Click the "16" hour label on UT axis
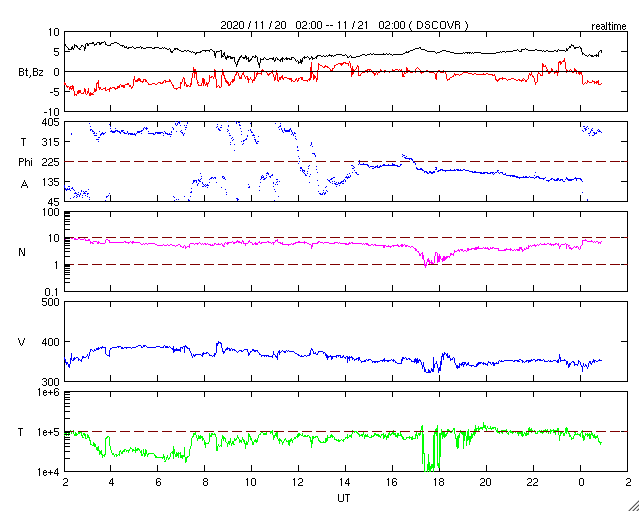Viewport: 640px width, 512px height. (392, 483)
